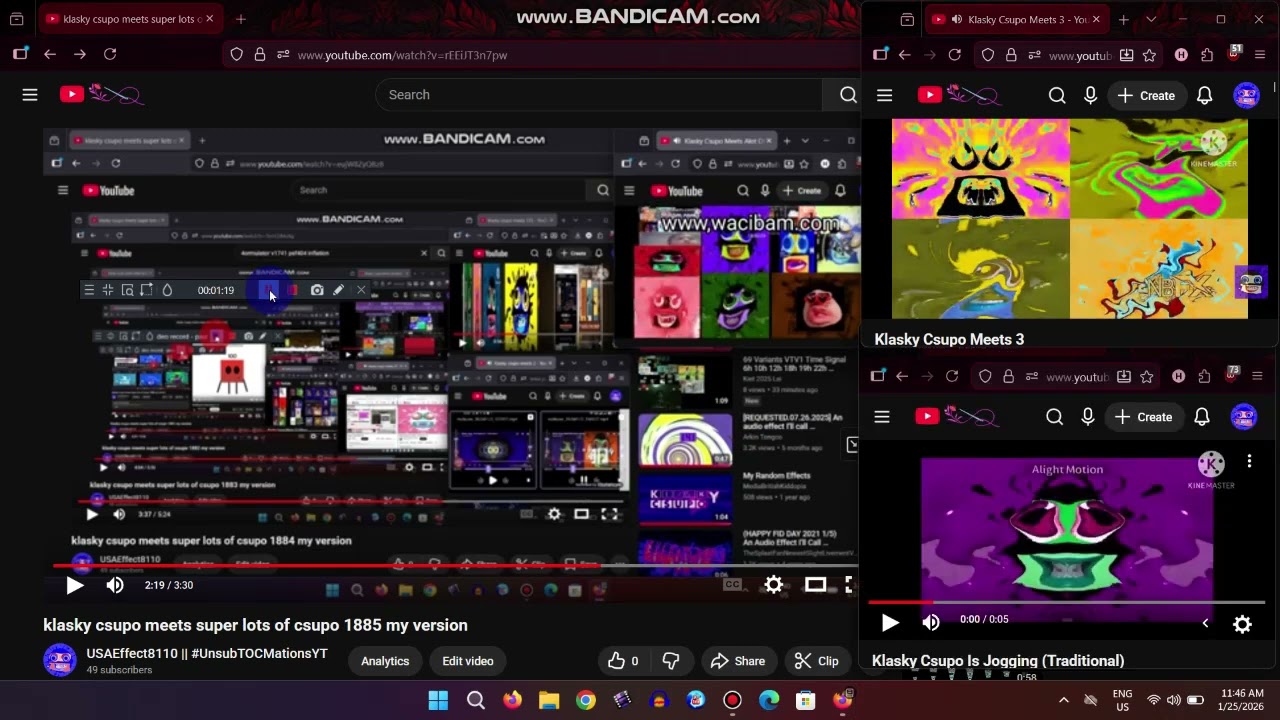Open application menu in bottom-right browser window
Viewport: 1280px width, 720px height.
[1257, 377]
